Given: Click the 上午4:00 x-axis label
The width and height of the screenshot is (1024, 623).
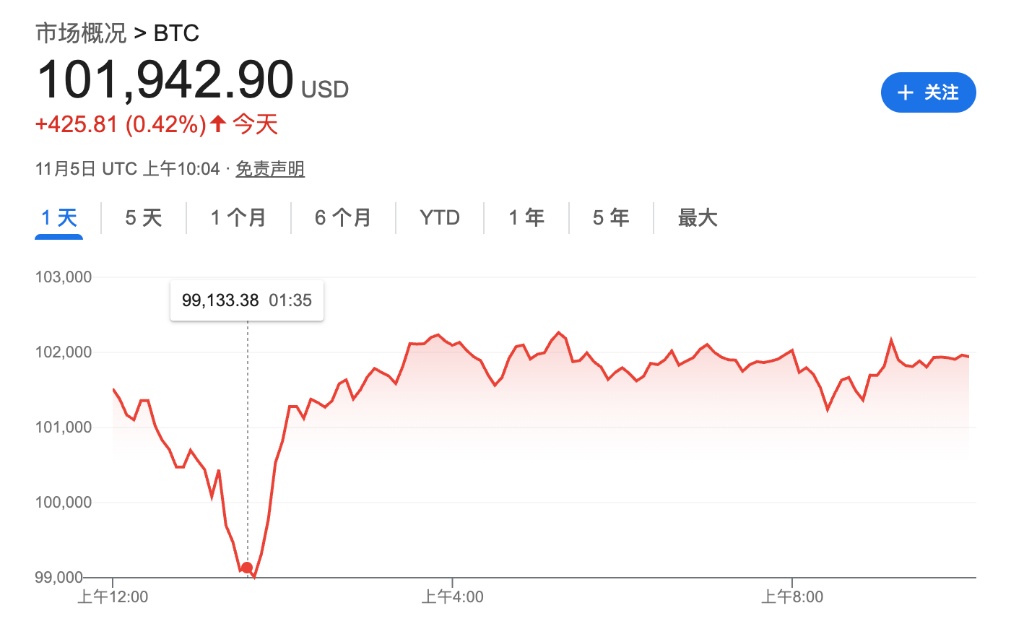Looking at the screenshot, I should coord(453,597).
